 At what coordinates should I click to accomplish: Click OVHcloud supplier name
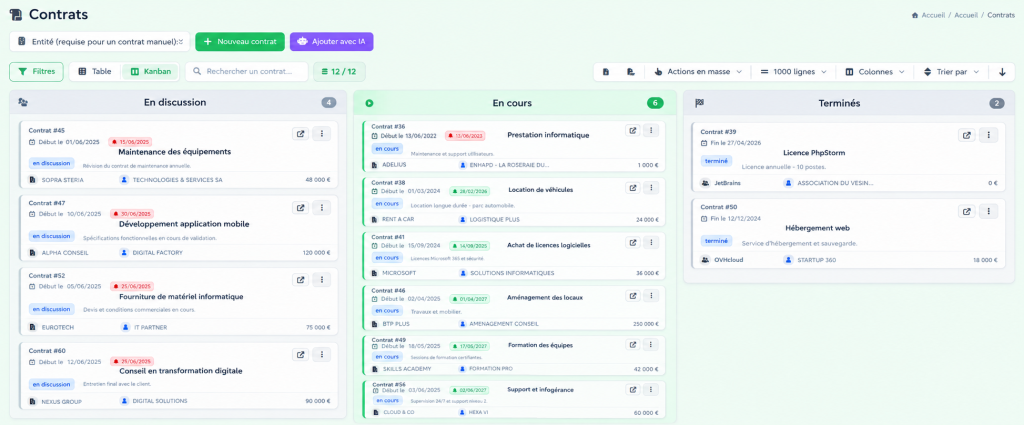(729, 260)
